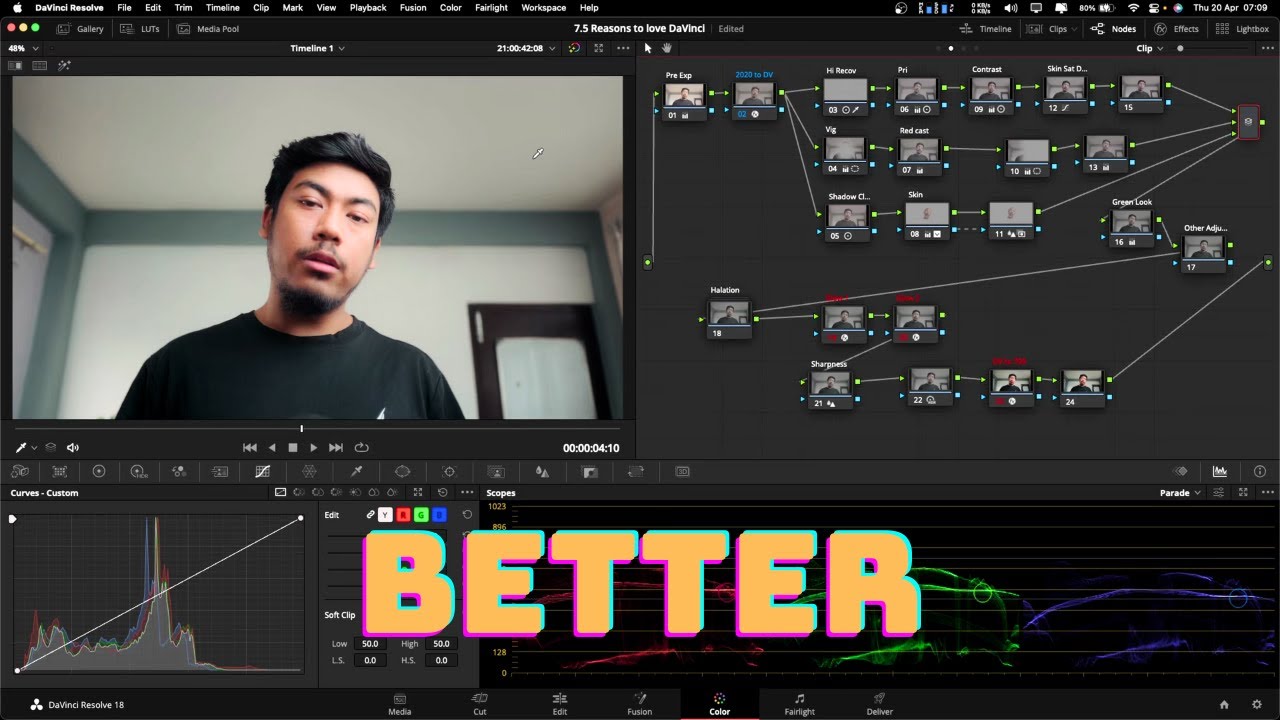The image size is (1280, 720).
Task: Open the Timeline 1 dropdown
Action: click(x=317, y=48)
